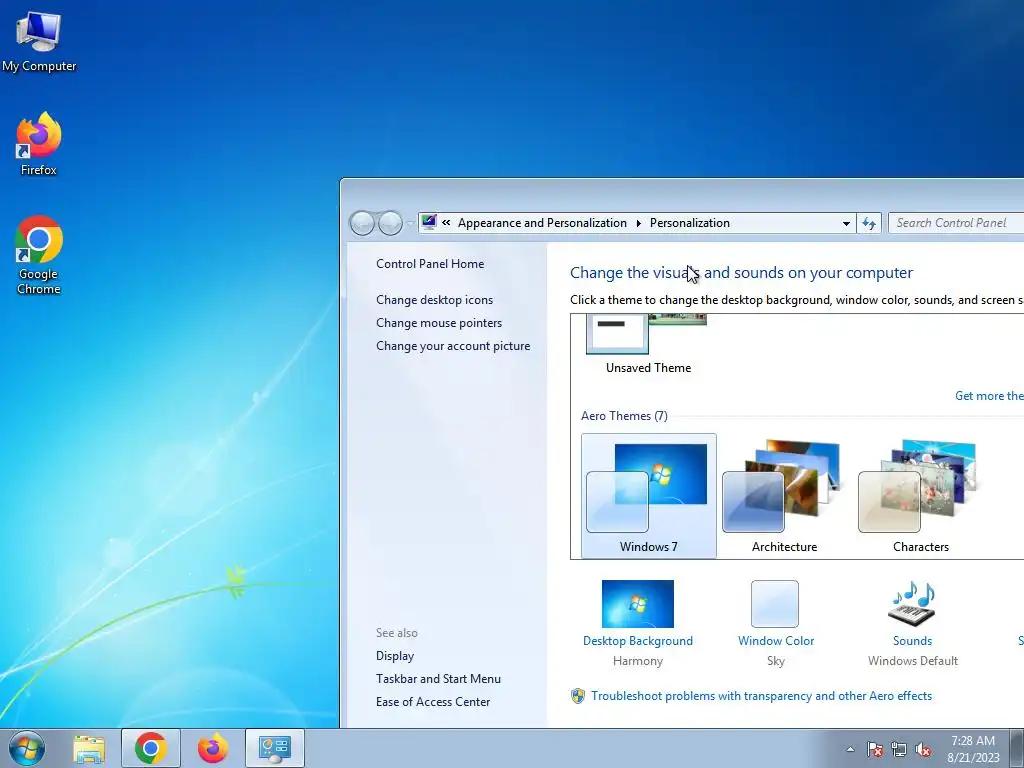Select the Characters theme
The width and height of the screenshot is (1024, 768).
(920, 496)
